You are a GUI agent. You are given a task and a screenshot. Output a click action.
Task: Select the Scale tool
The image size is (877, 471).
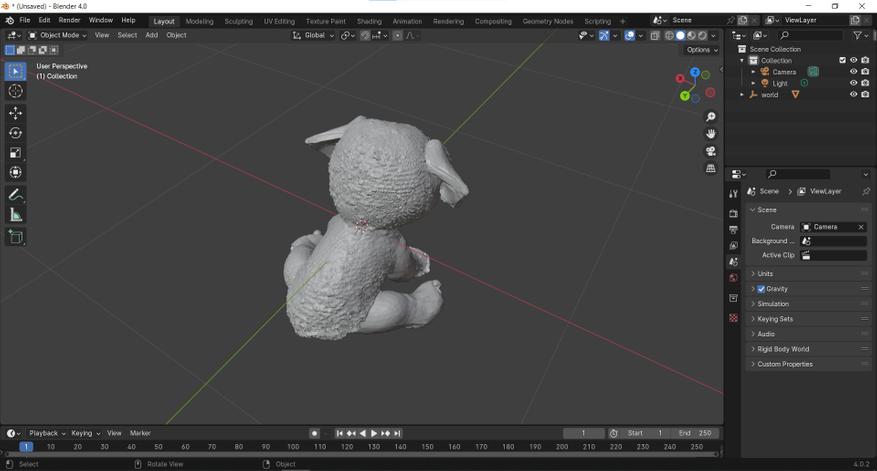coord(15,153)
